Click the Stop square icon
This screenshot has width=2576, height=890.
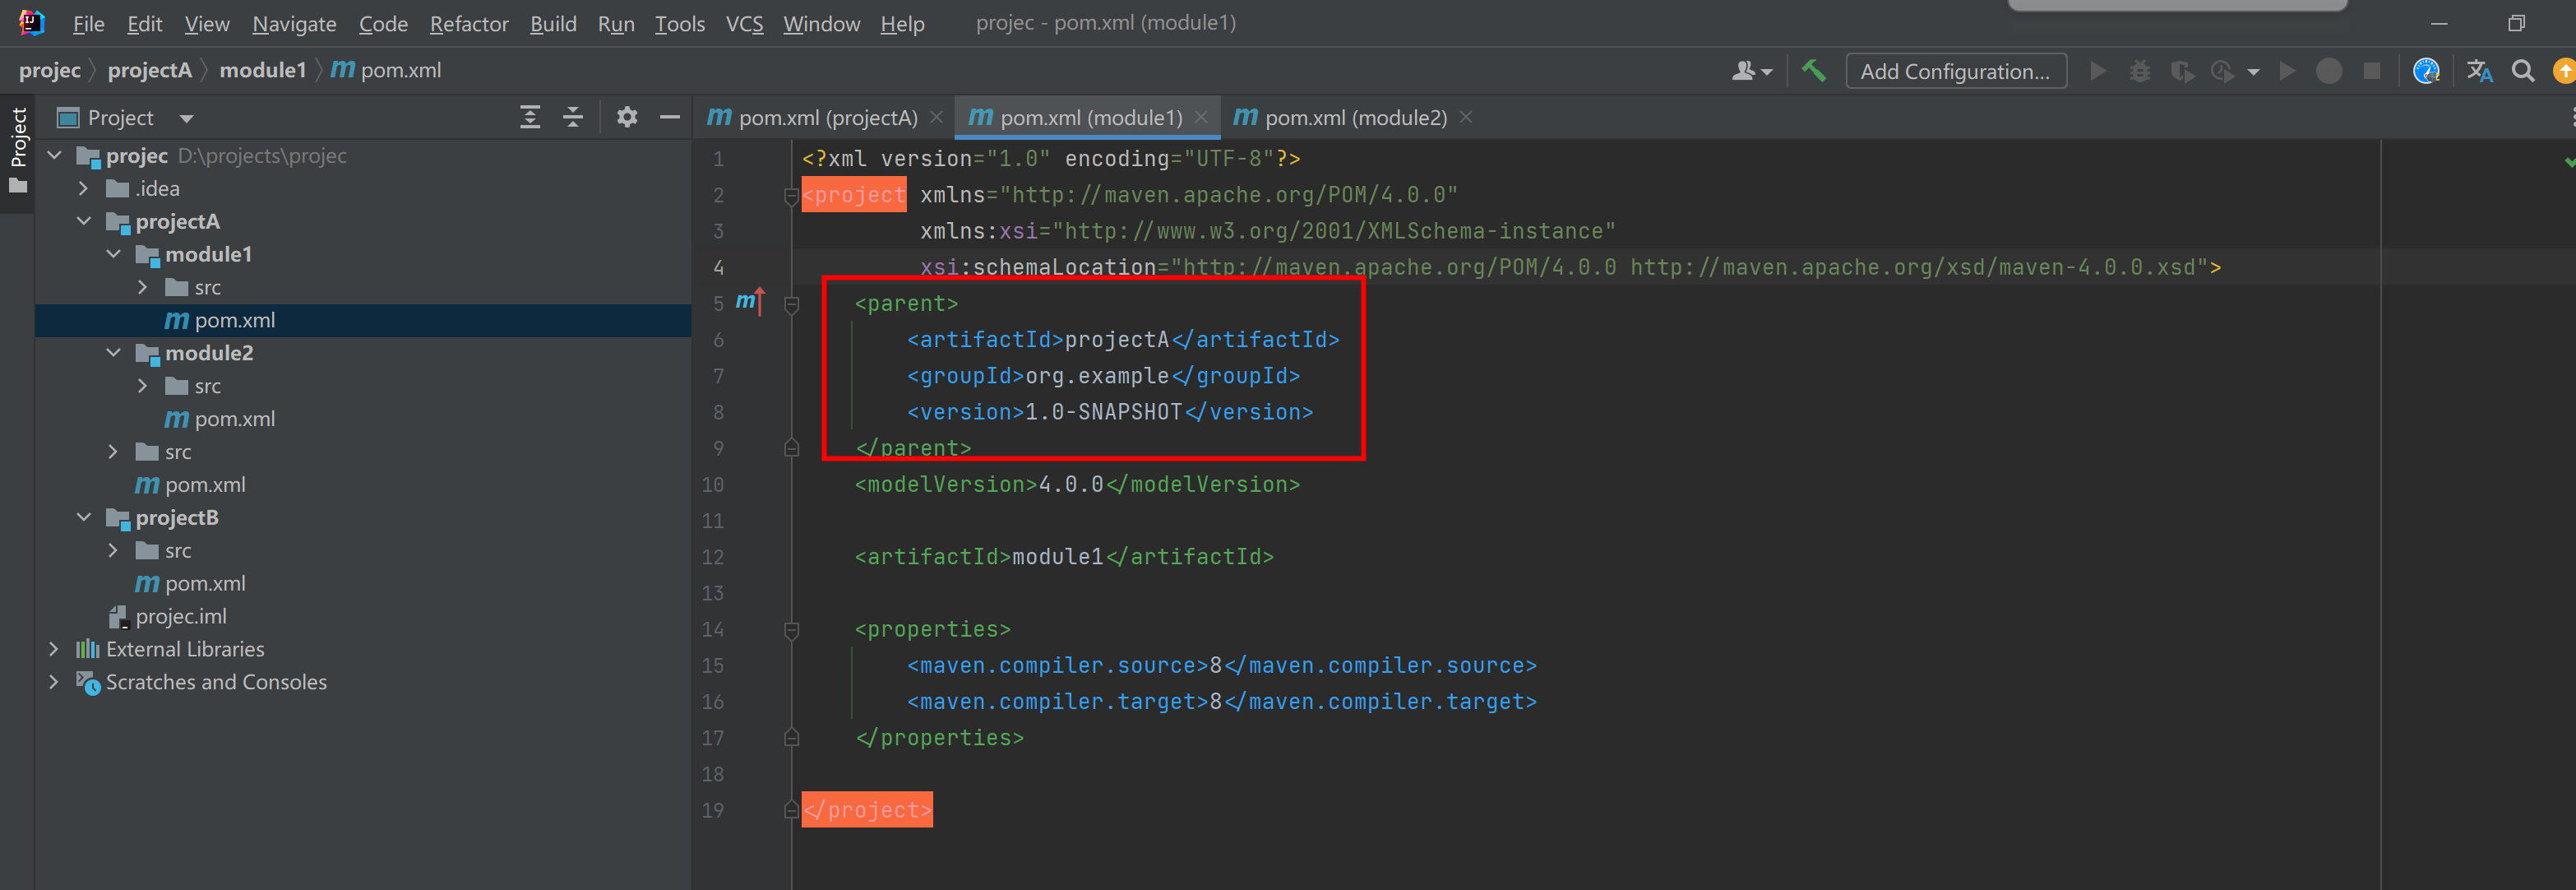[2371, 71]
